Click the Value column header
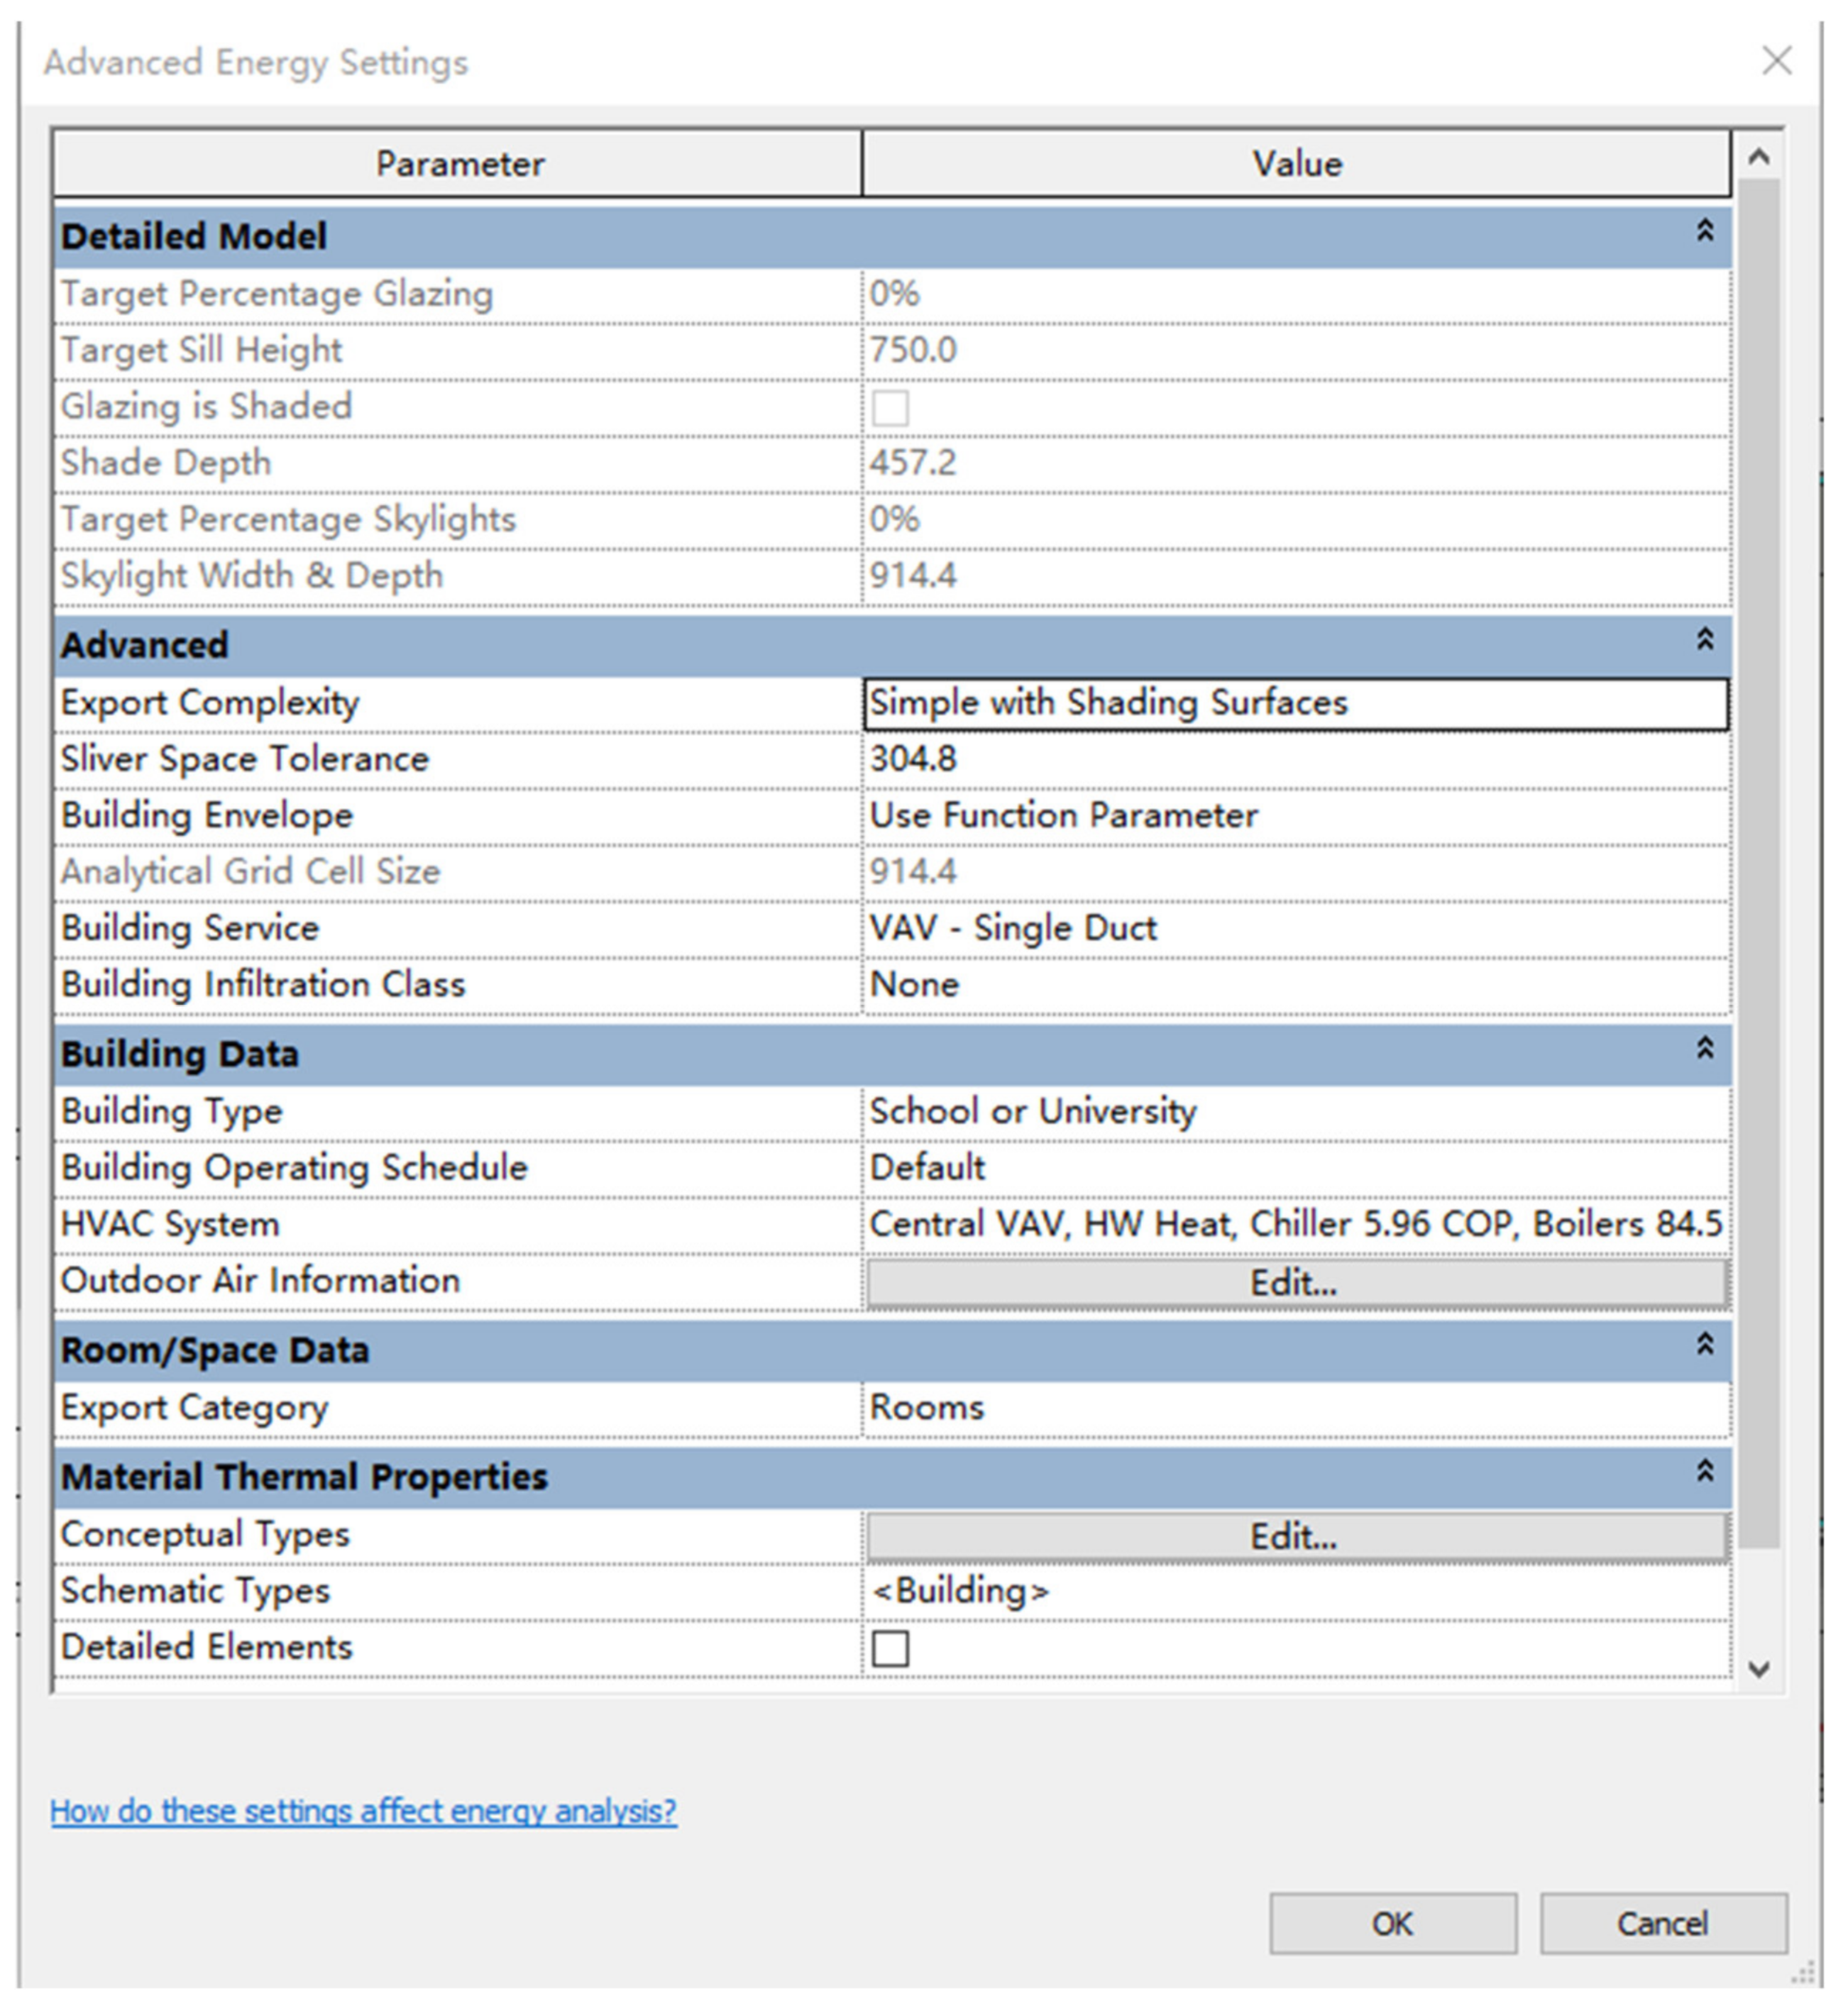This screenshot has width=1848, height=2001. click(x=1296, y=164)
